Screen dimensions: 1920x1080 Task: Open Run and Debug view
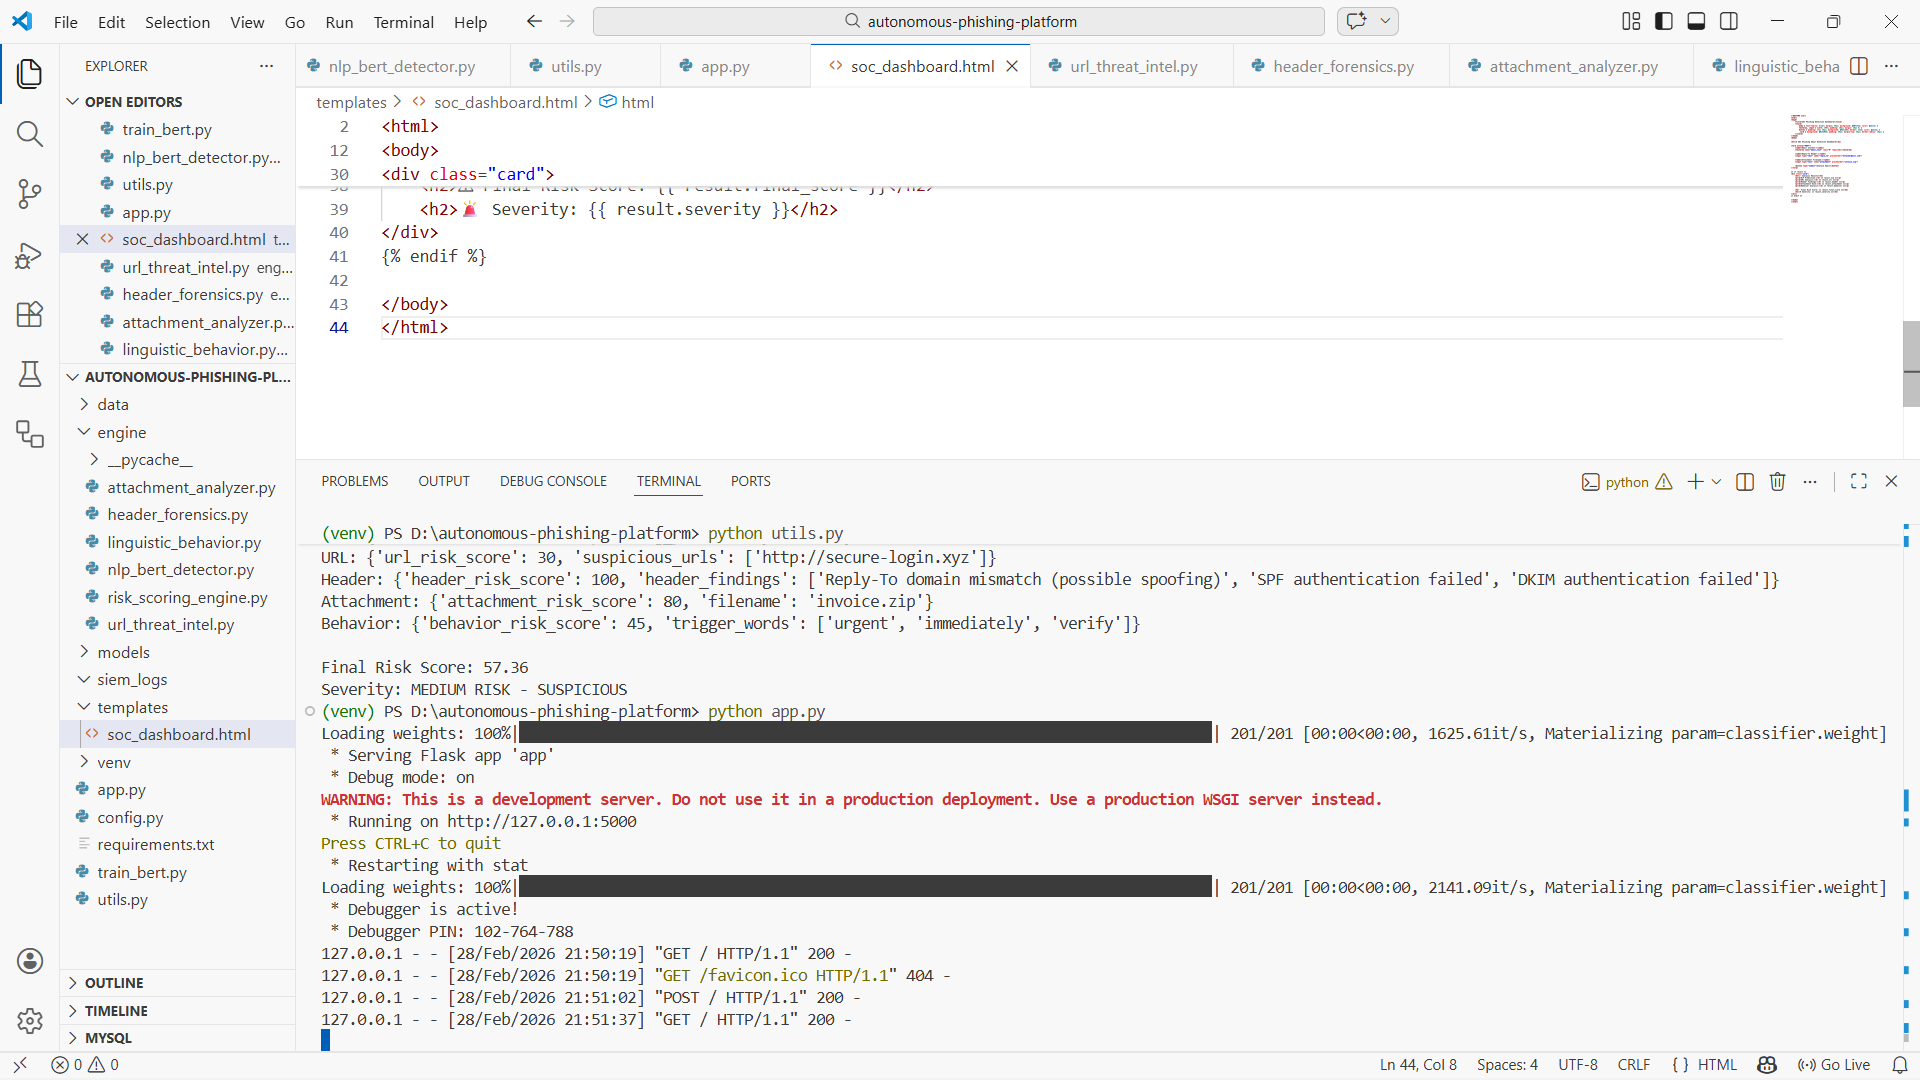point(30,256)
